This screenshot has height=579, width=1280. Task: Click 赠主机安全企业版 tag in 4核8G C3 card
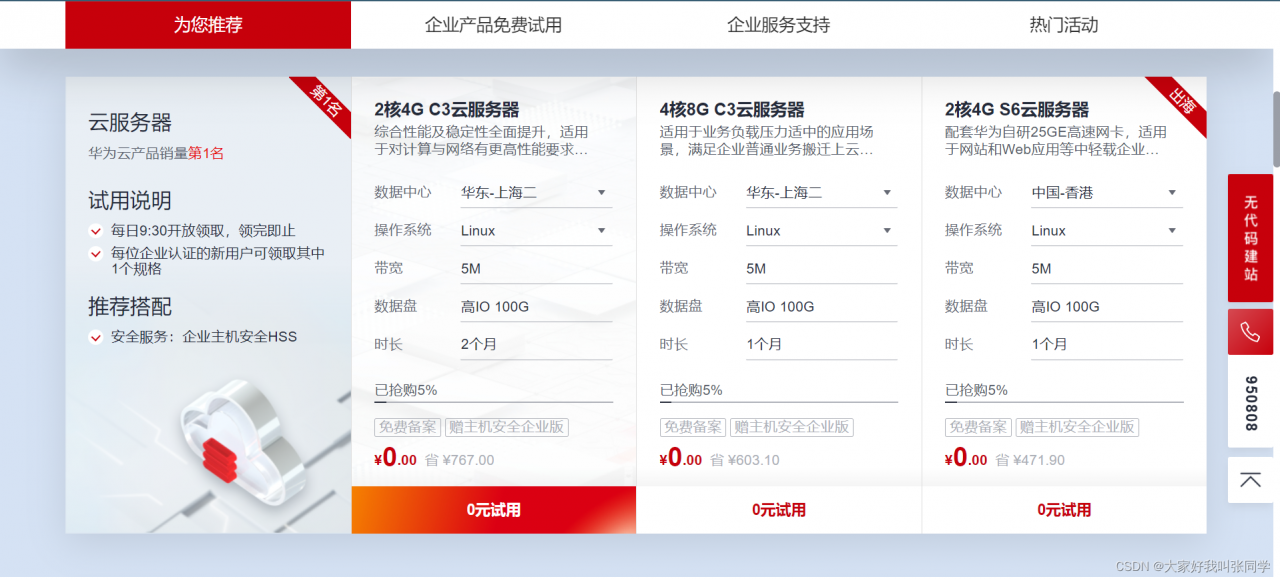[792, 427]
